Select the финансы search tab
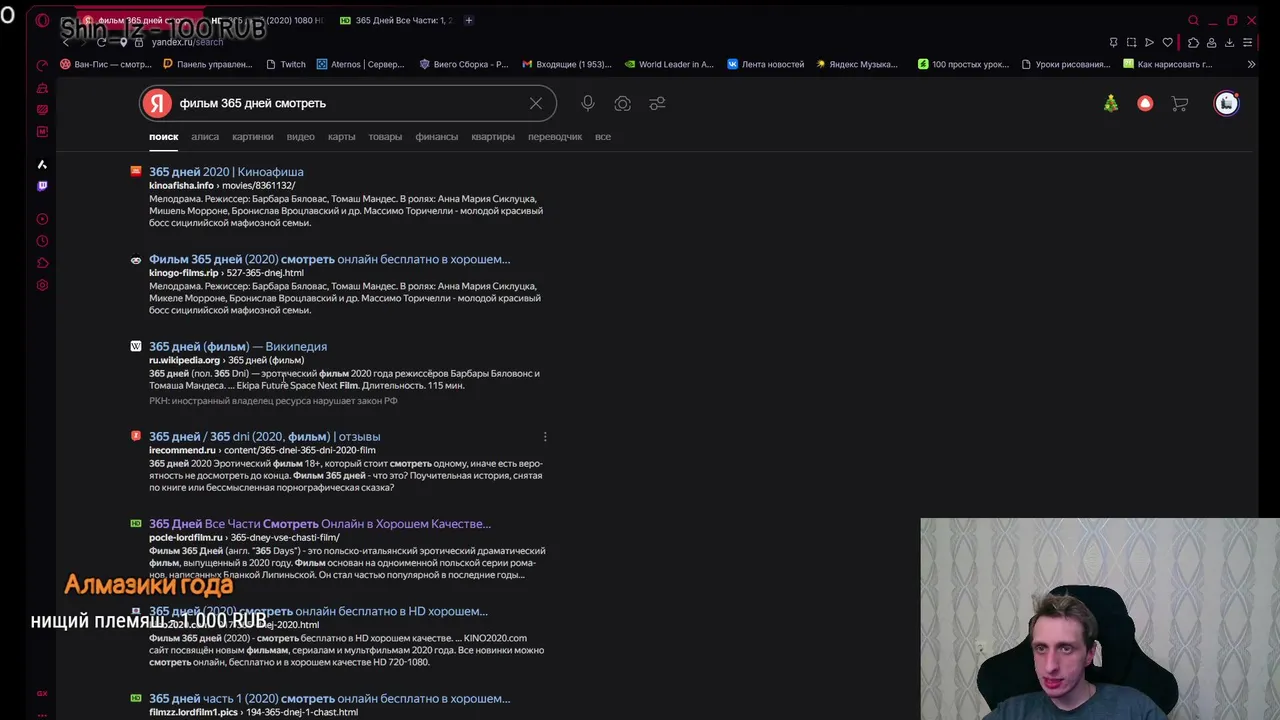The height and width of the screenshot is (720, 1280). [436, 136]
